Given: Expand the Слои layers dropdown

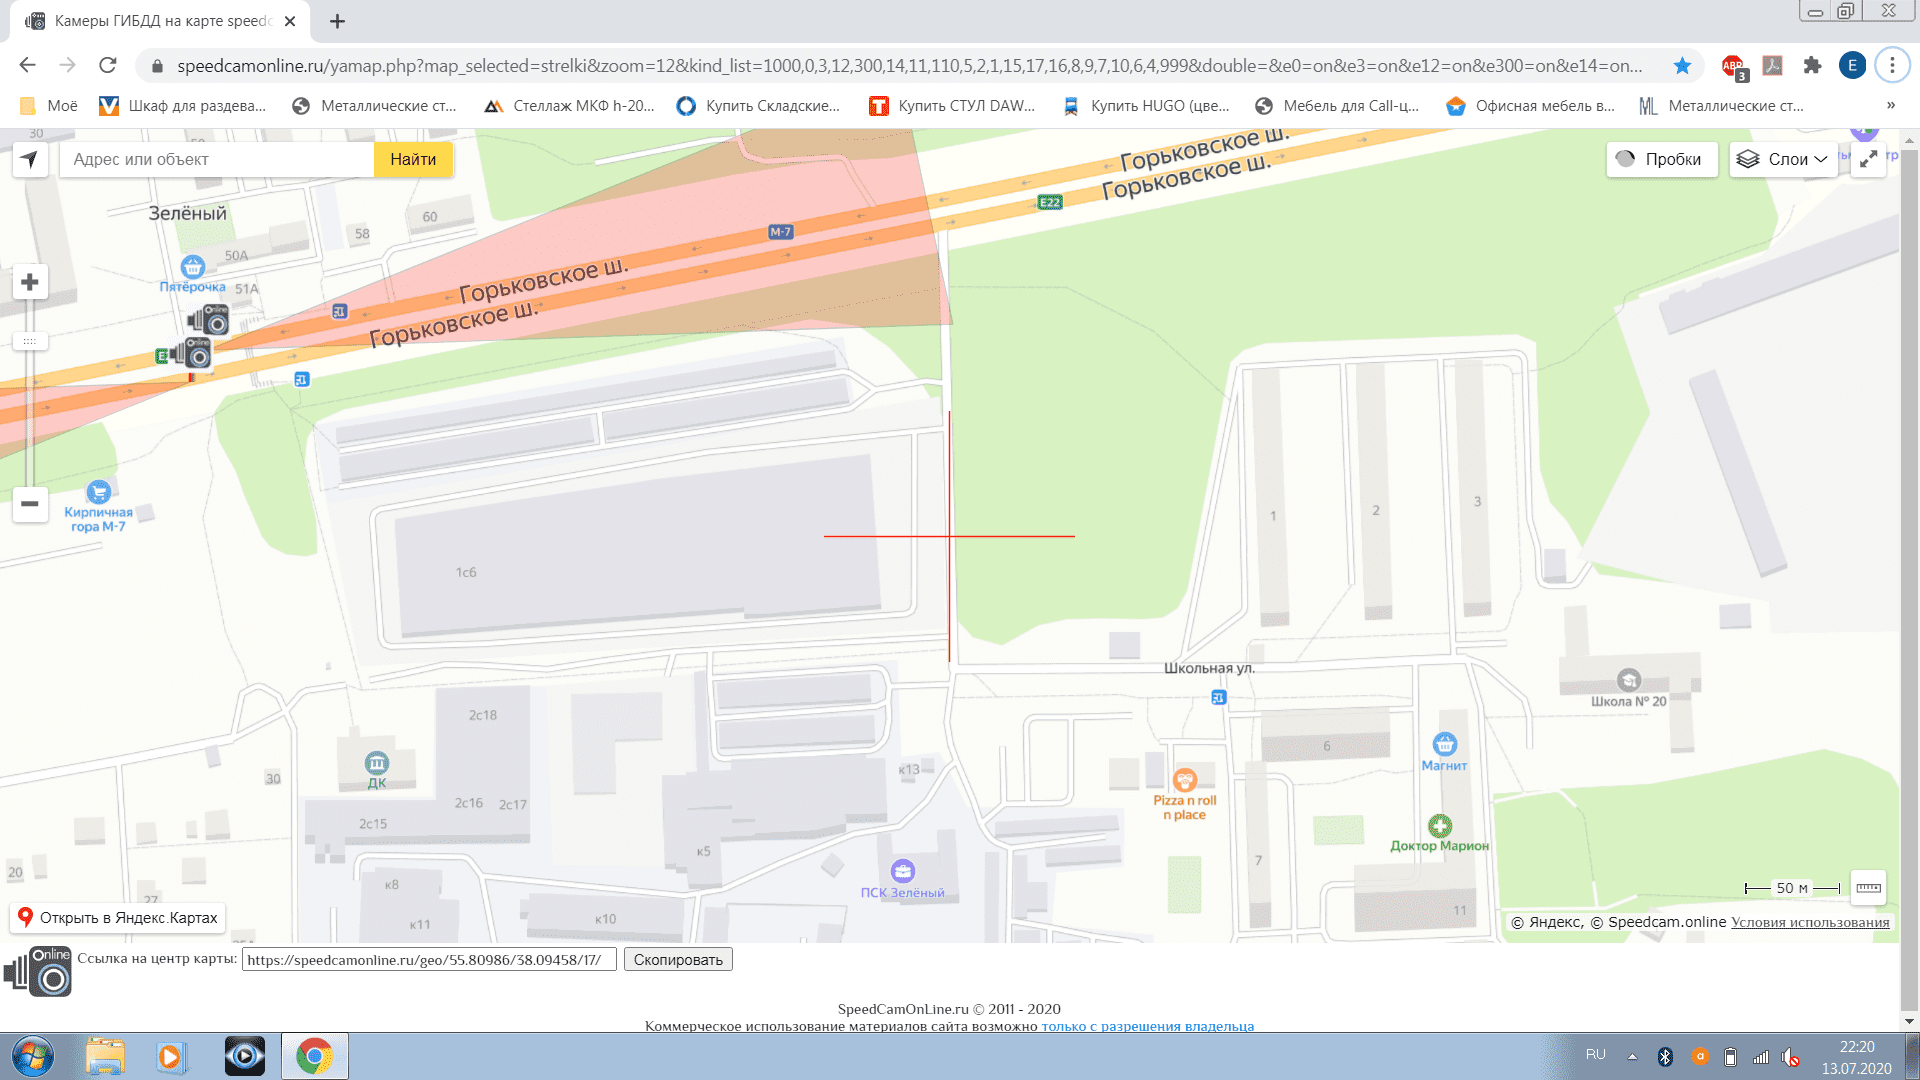Looking at the screenshot, I should click(x=1783, y=160).
